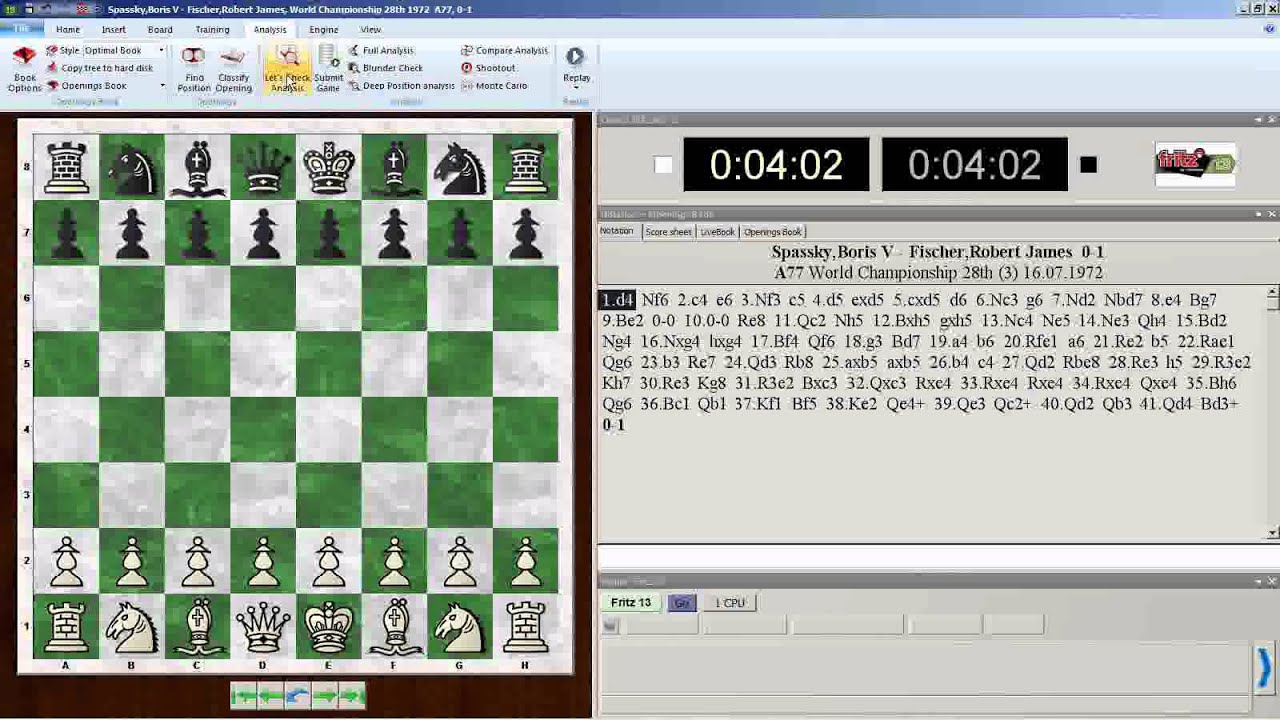Click Copy tree to hard disk
This screenshot has width=1280, height=720.
pos(99,68)
